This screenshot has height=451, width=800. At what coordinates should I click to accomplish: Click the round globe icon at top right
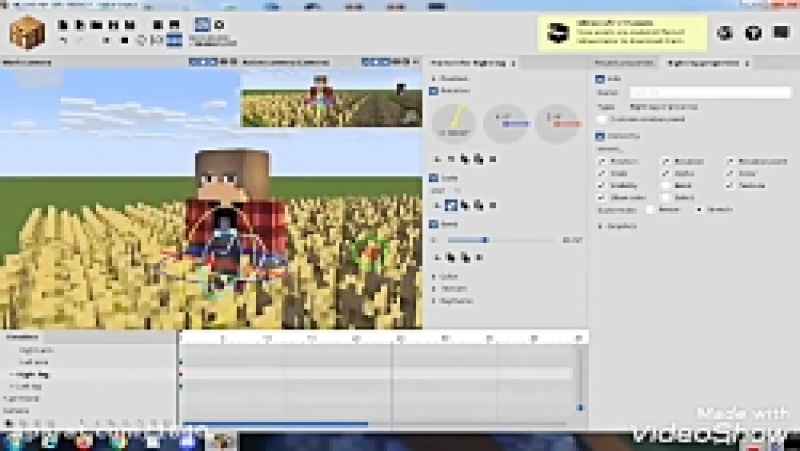click(x=724, y=33)
